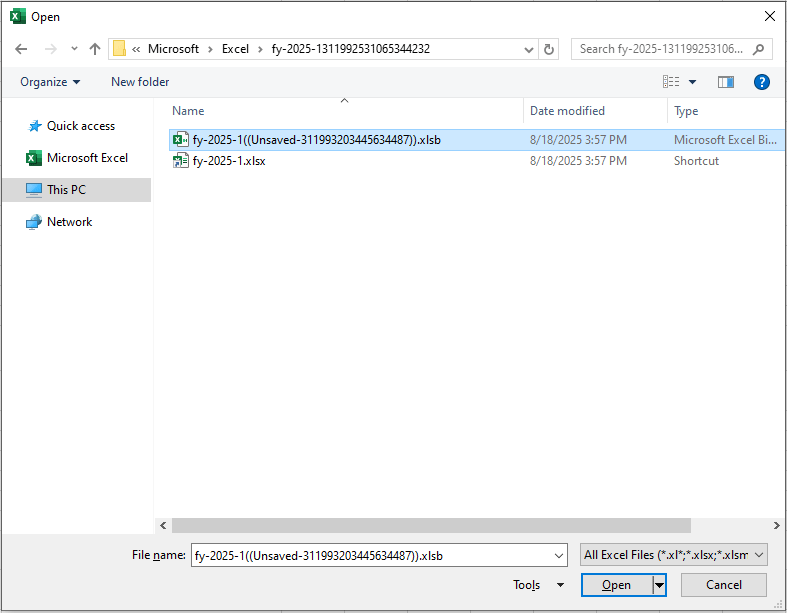The height and width of the screenshot is (613, 790).
Task: Click the Open button
Action: pos(616,585)
